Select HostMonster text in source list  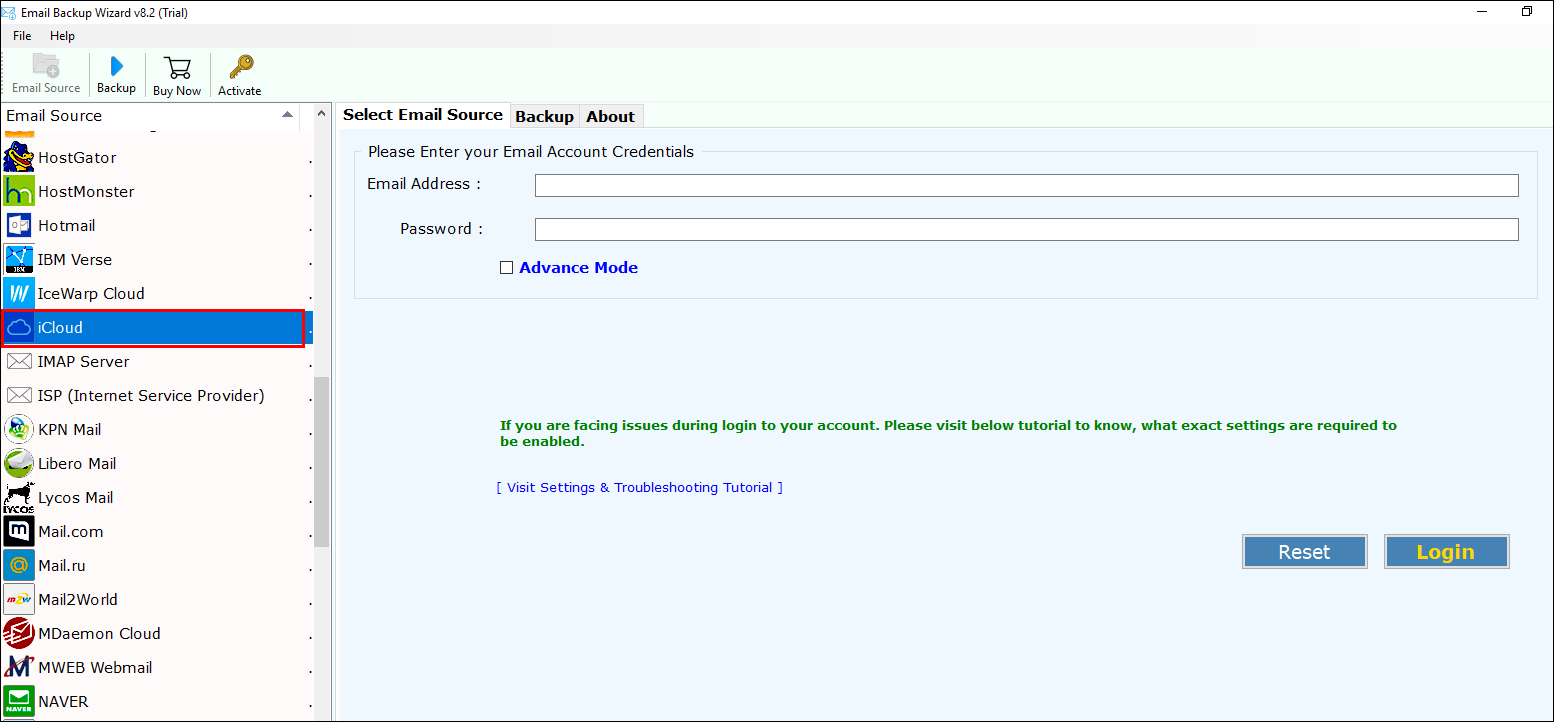coord(86,192)
